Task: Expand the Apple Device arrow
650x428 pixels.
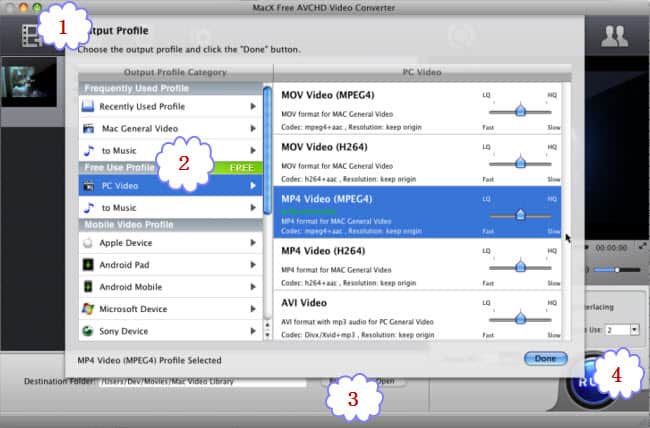Action: pos(253,243)
